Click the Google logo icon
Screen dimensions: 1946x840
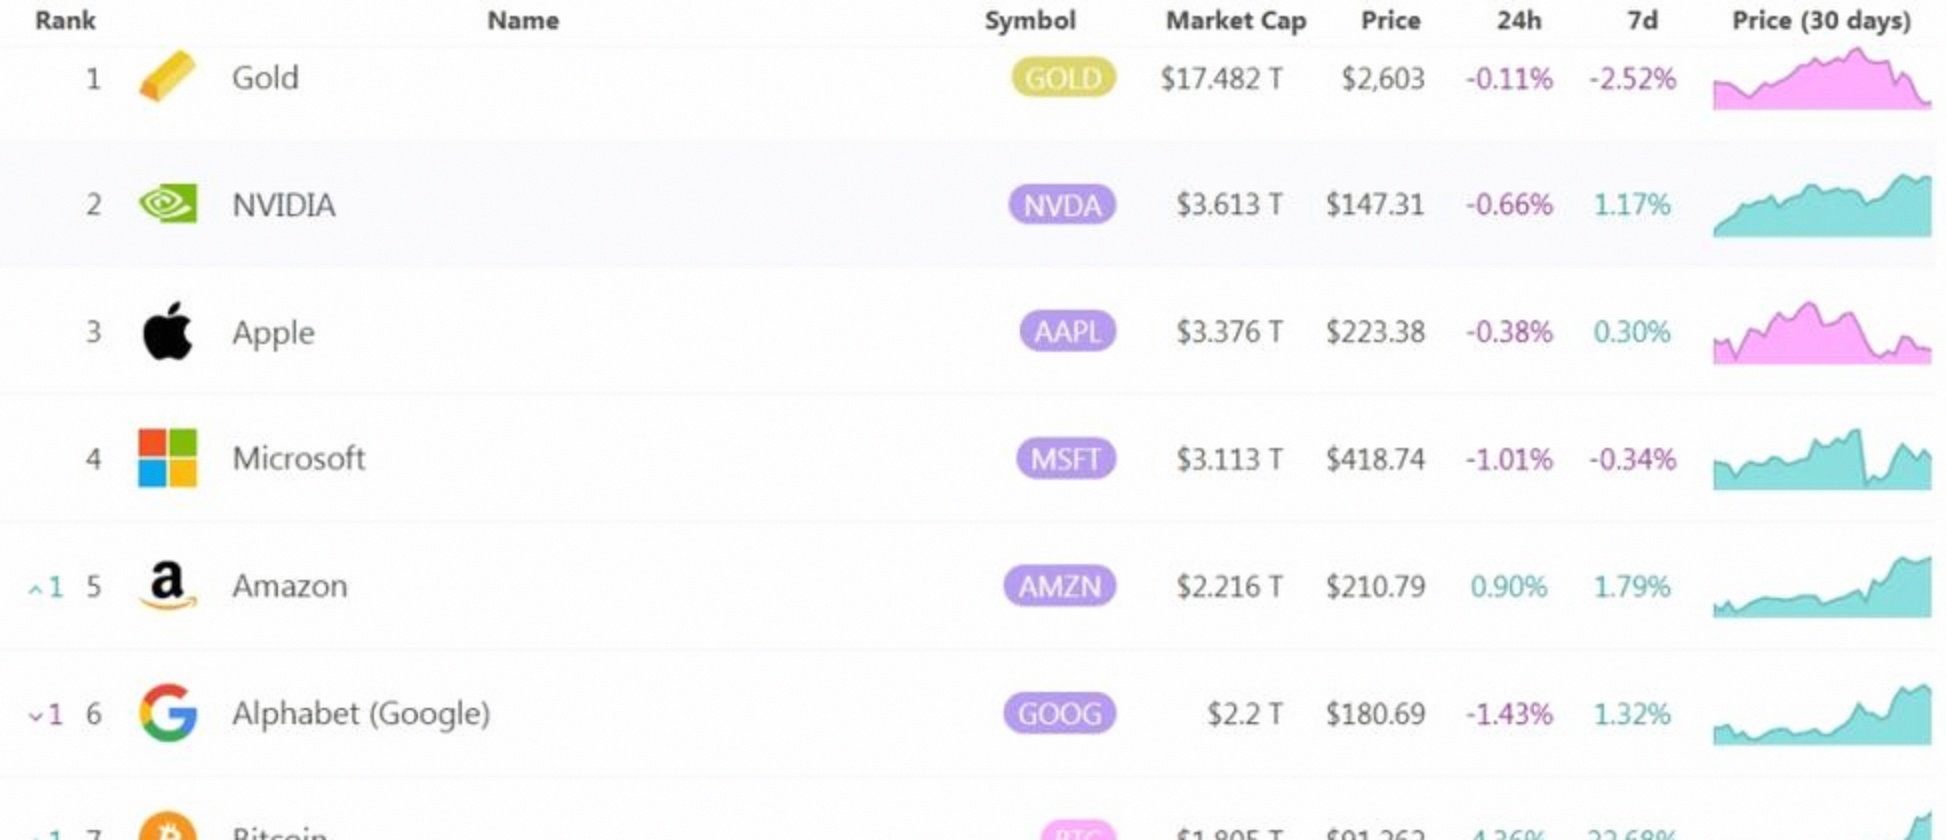(x=167, y=713)
